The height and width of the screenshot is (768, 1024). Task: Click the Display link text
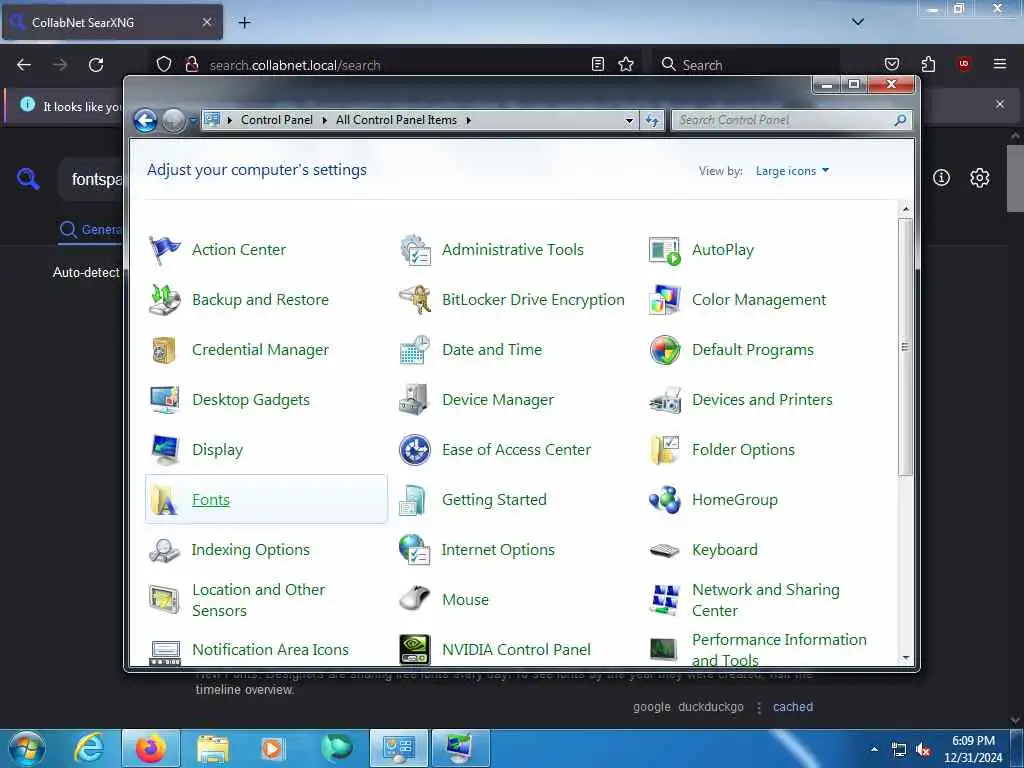pos(217,450)
